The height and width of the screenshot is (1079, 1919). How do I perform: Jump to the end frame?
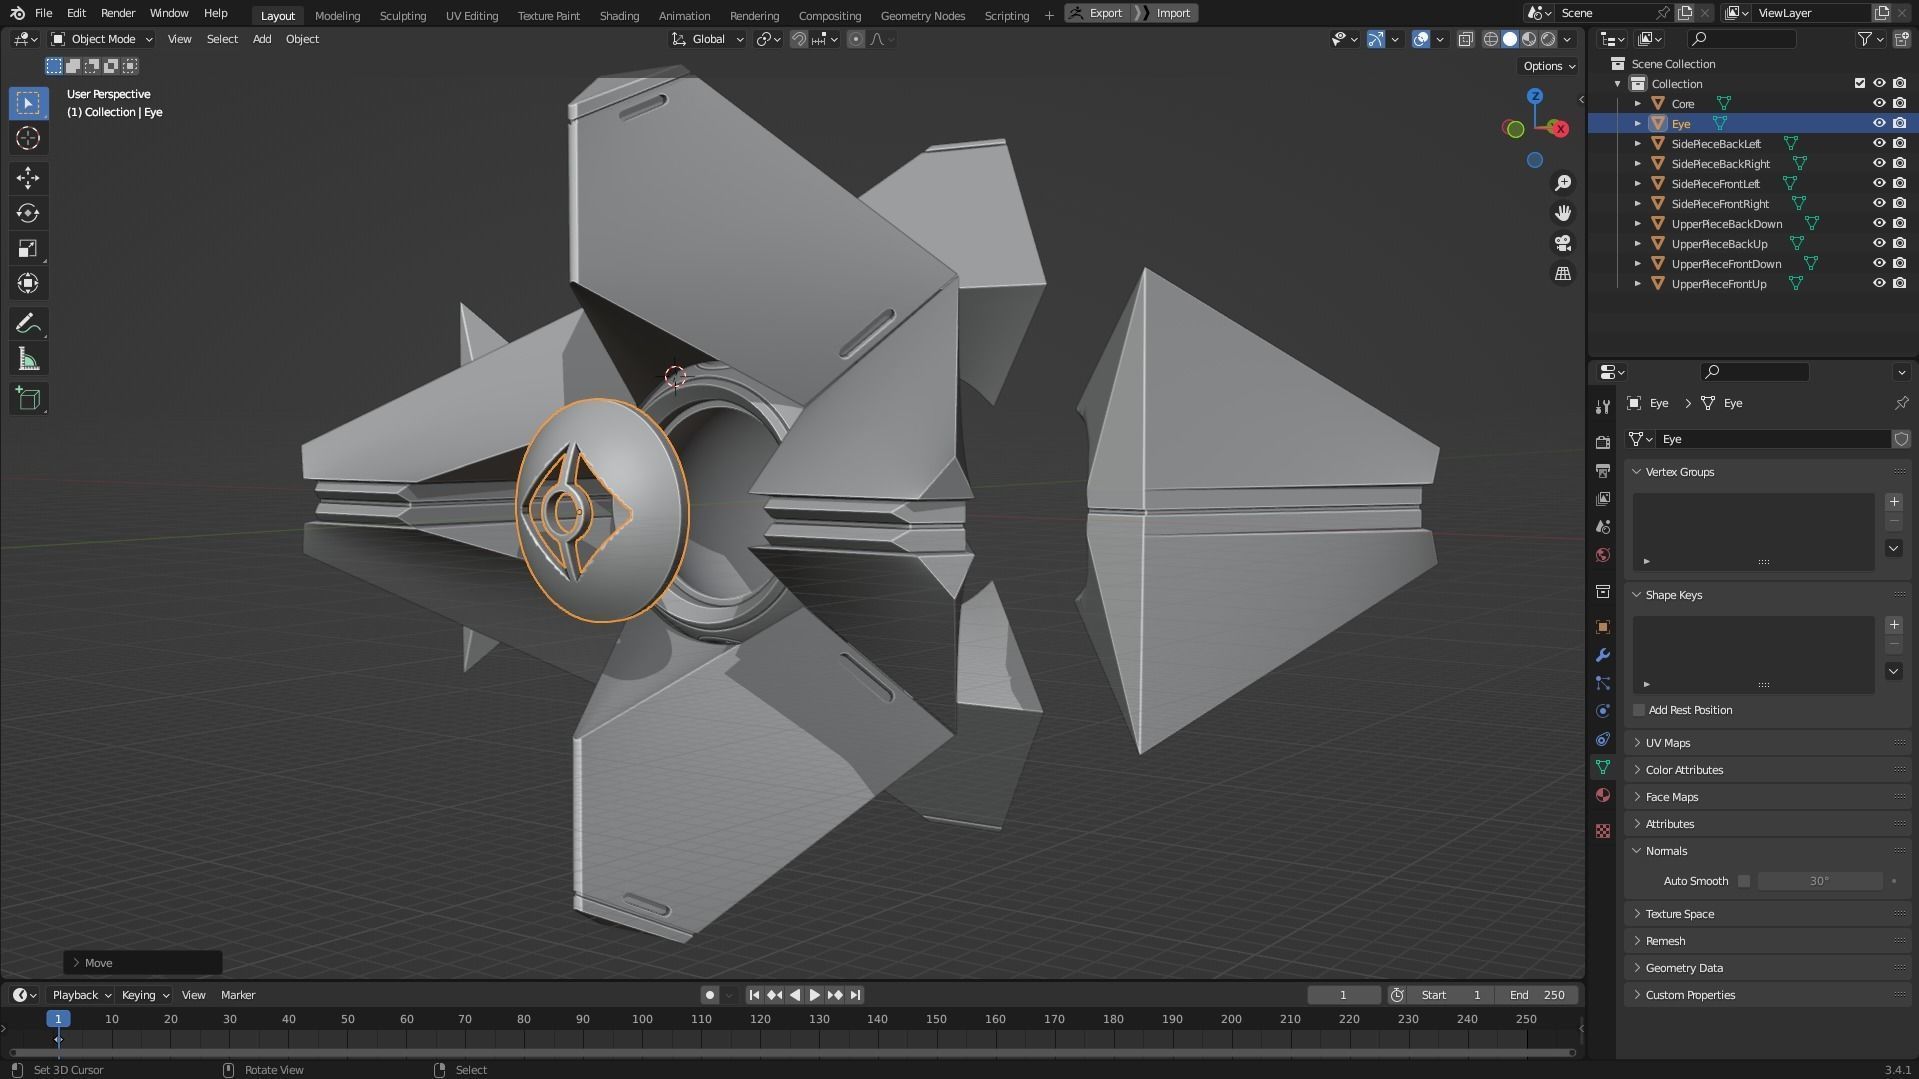coord(855,995)
